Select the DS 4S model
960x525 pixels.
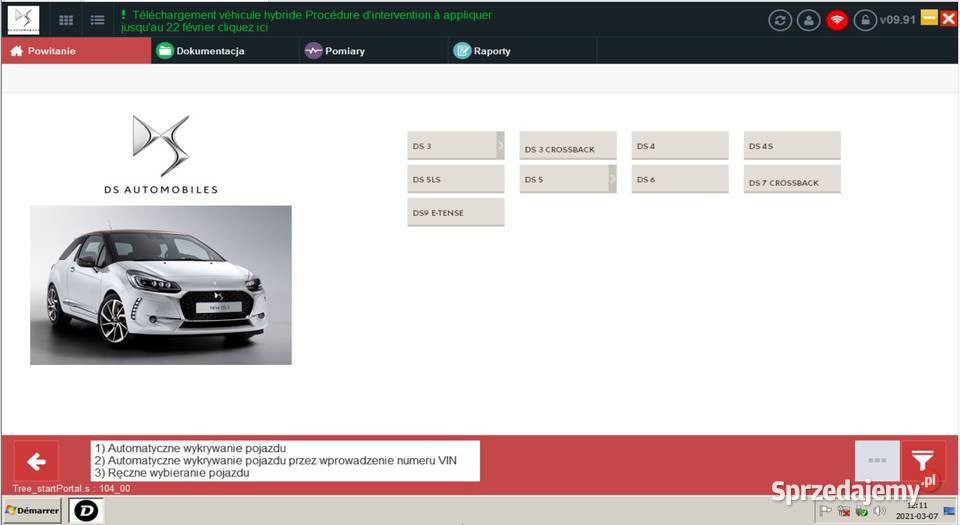792,146
